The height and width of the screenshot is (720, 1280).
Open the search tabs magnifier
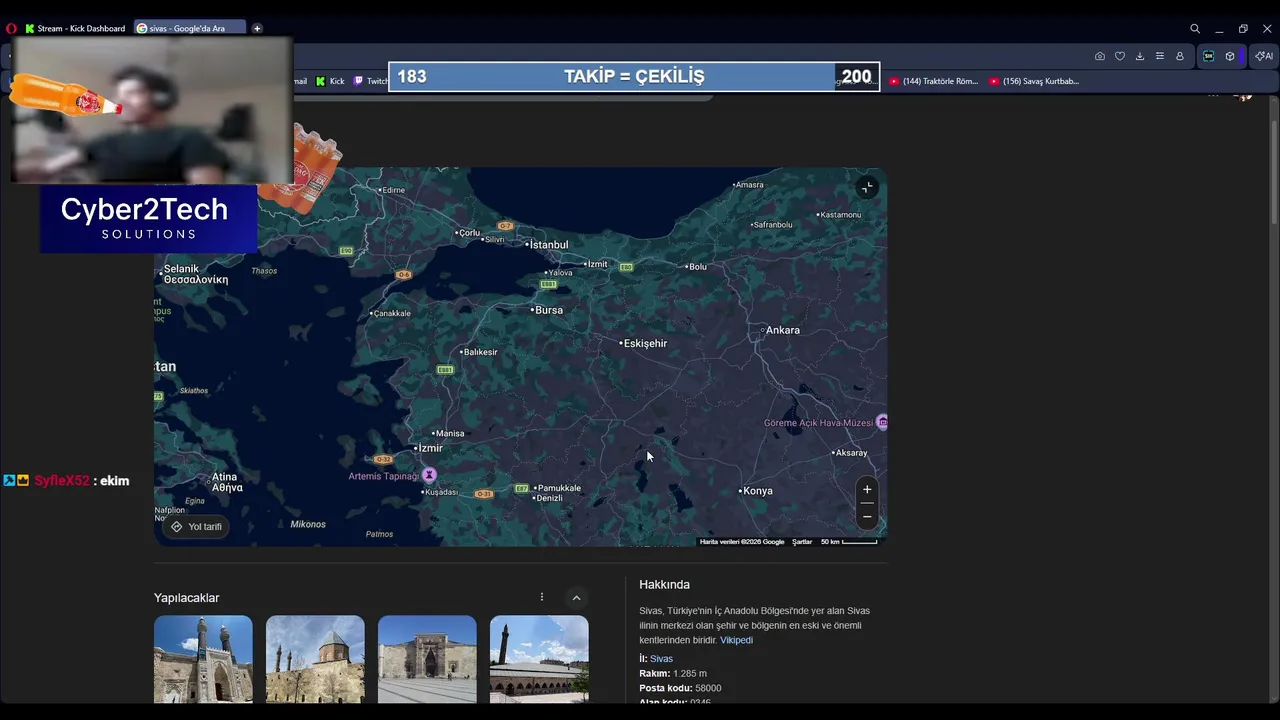(1195, 28)
